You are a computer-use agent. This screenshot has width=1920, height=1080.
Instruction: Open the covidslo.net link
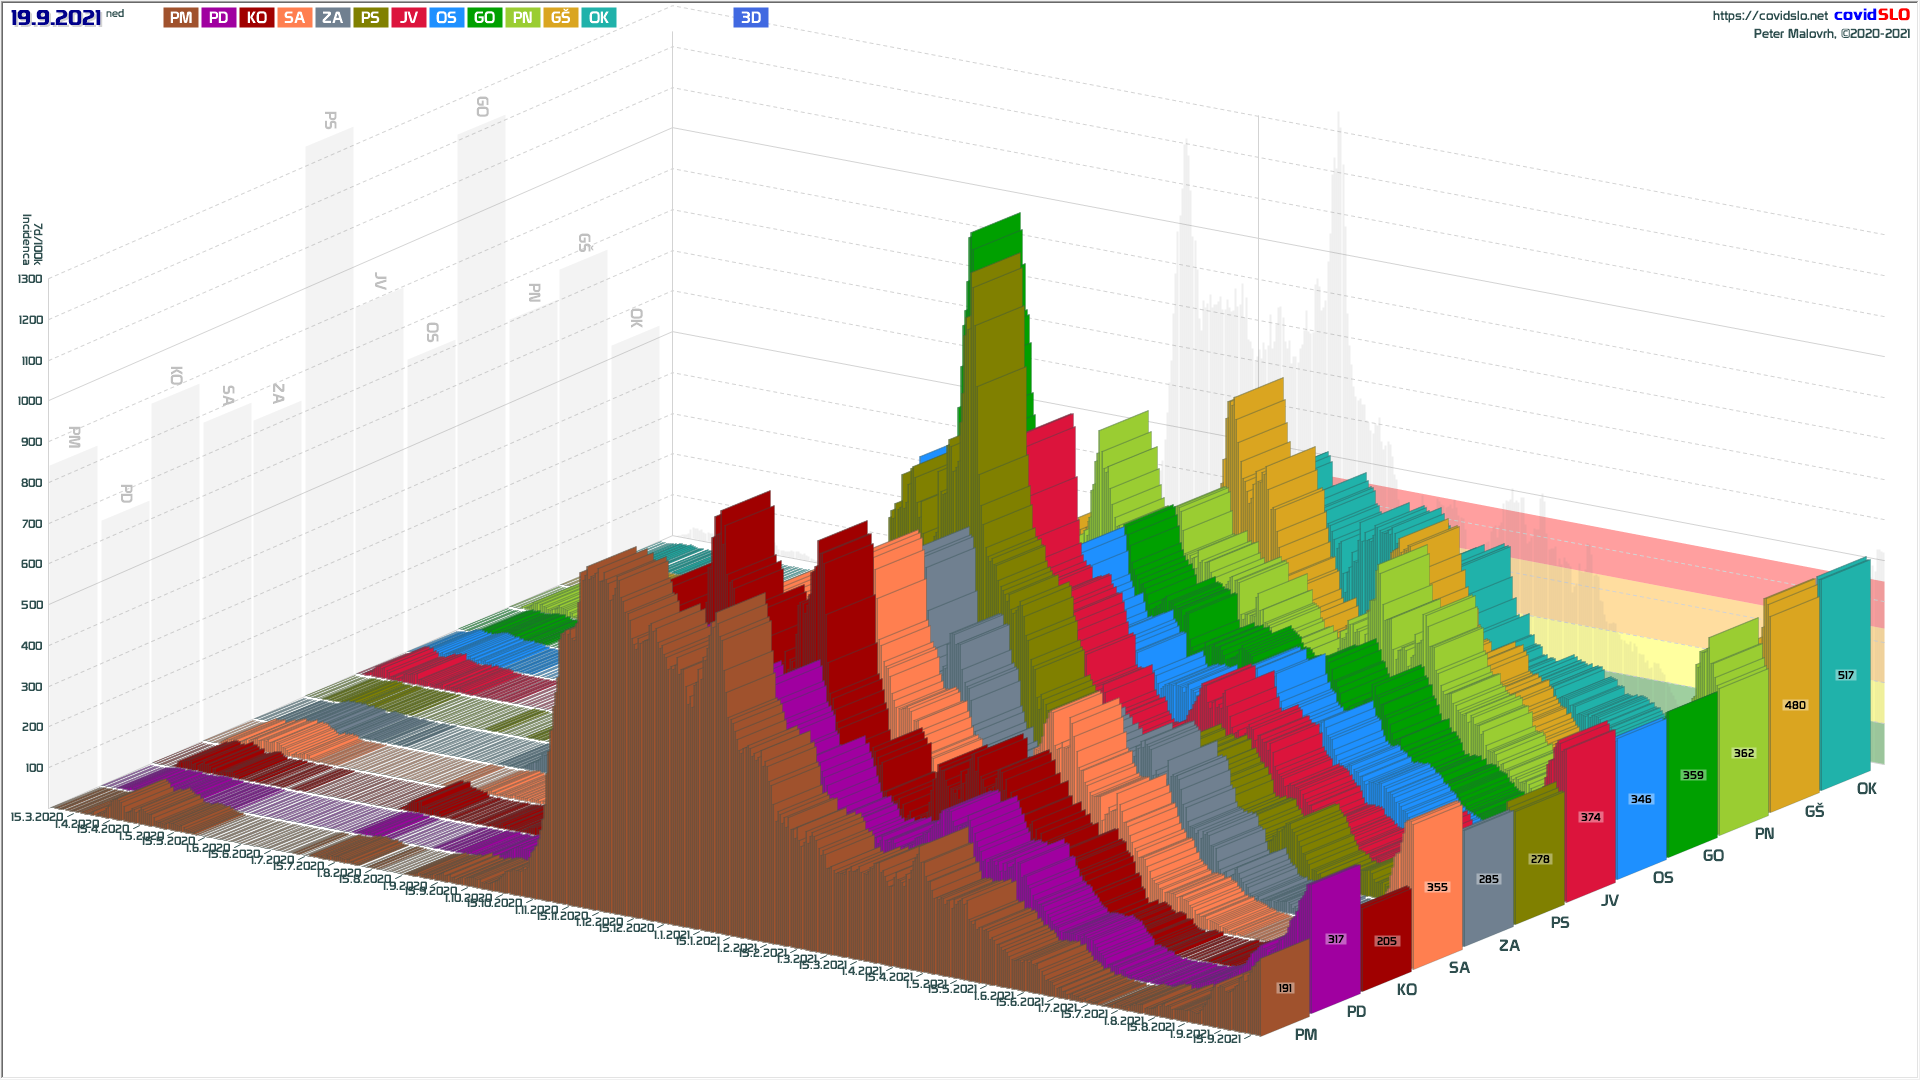(1769, 16)
